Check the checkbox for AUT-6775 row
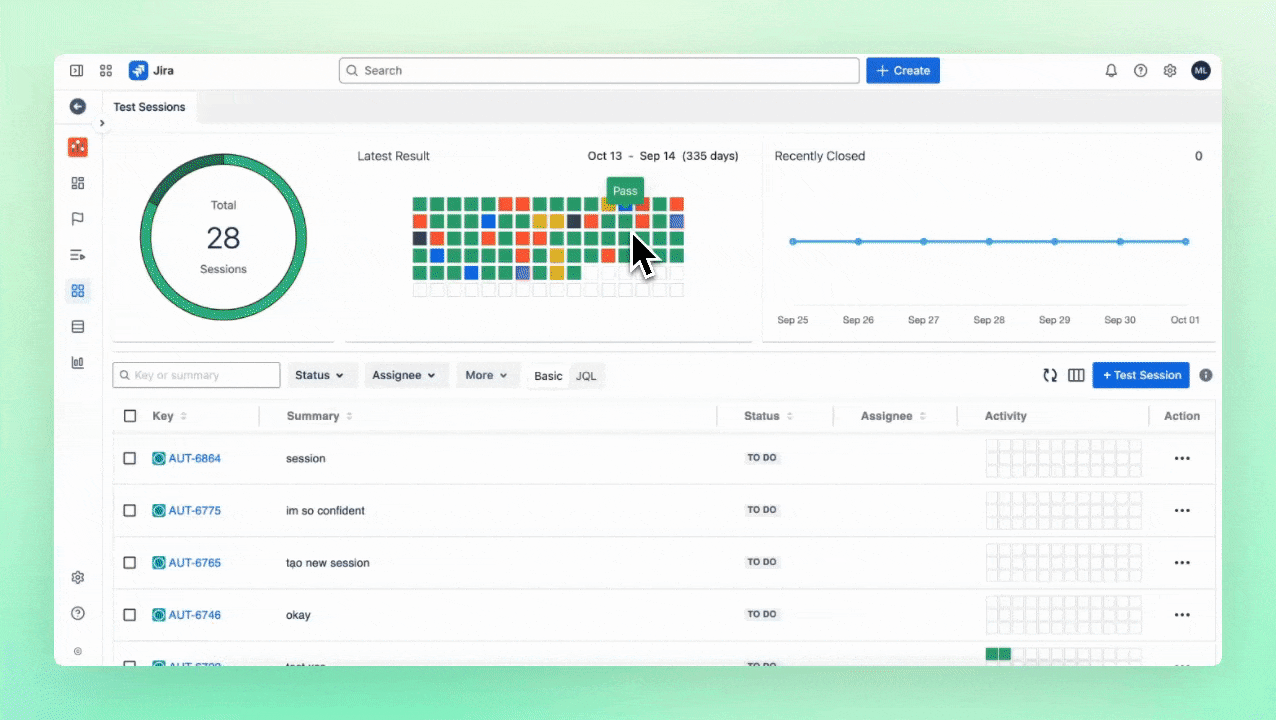Image resolution: width=1276 pixels, height=720 pixels. (129, 510)
